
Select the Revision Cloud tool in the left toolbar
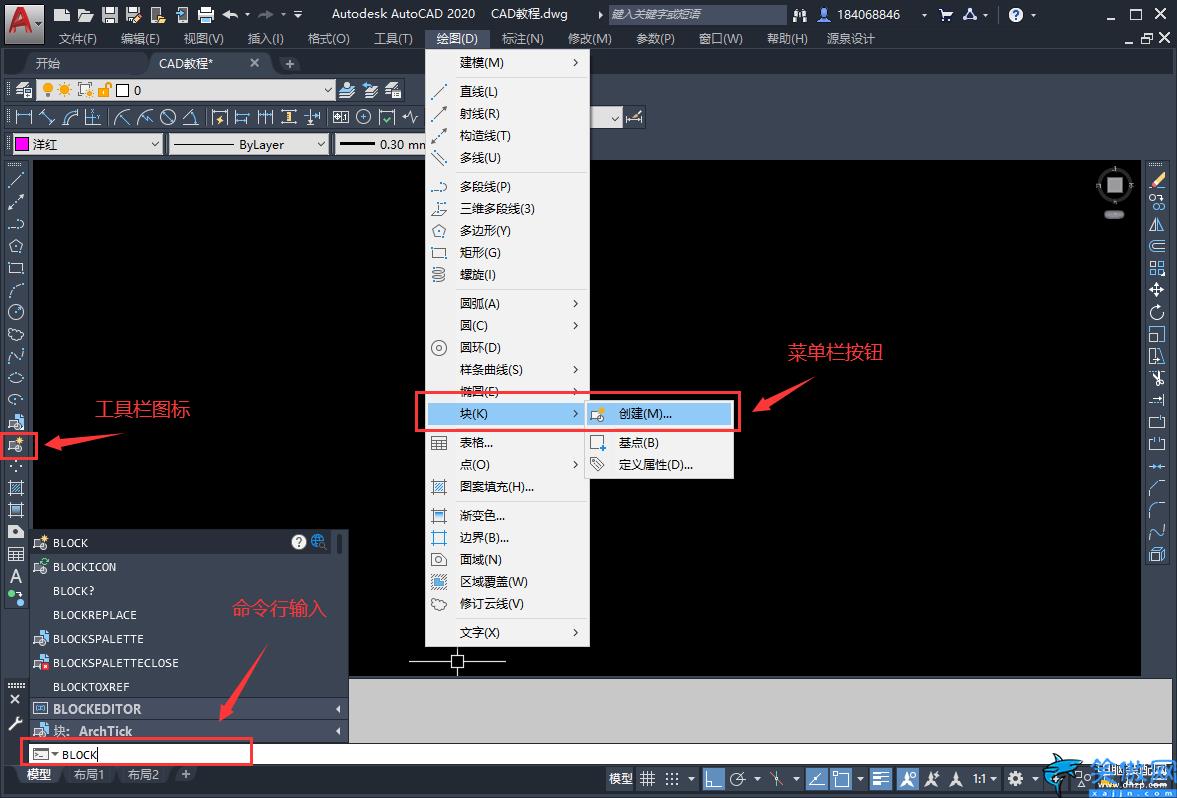[16, 334]
